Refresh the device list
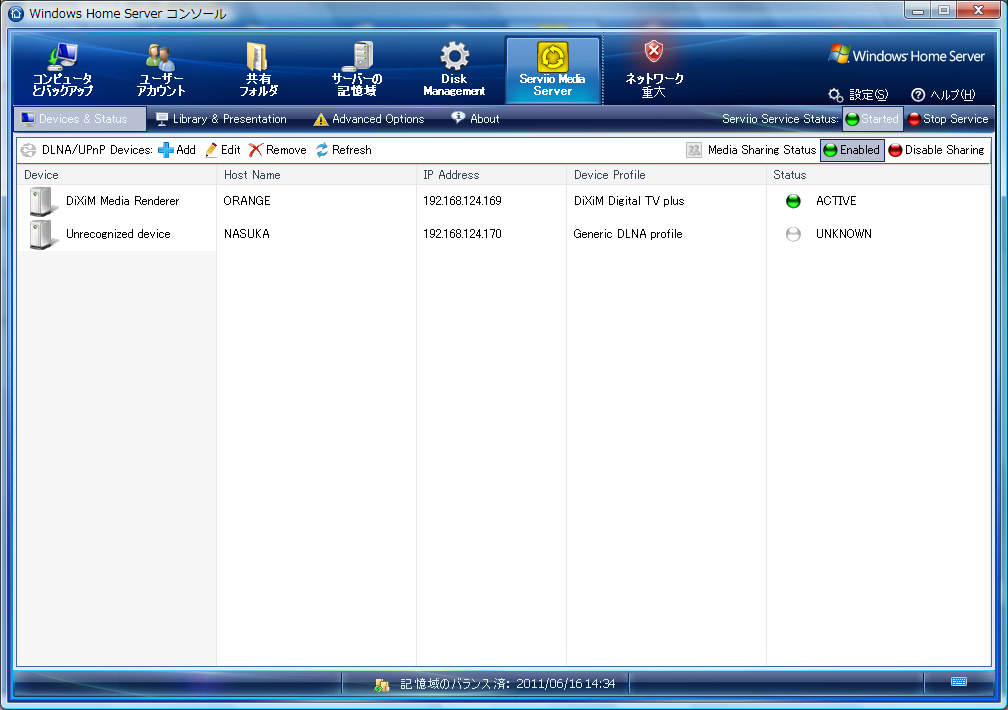 point(343,150)
